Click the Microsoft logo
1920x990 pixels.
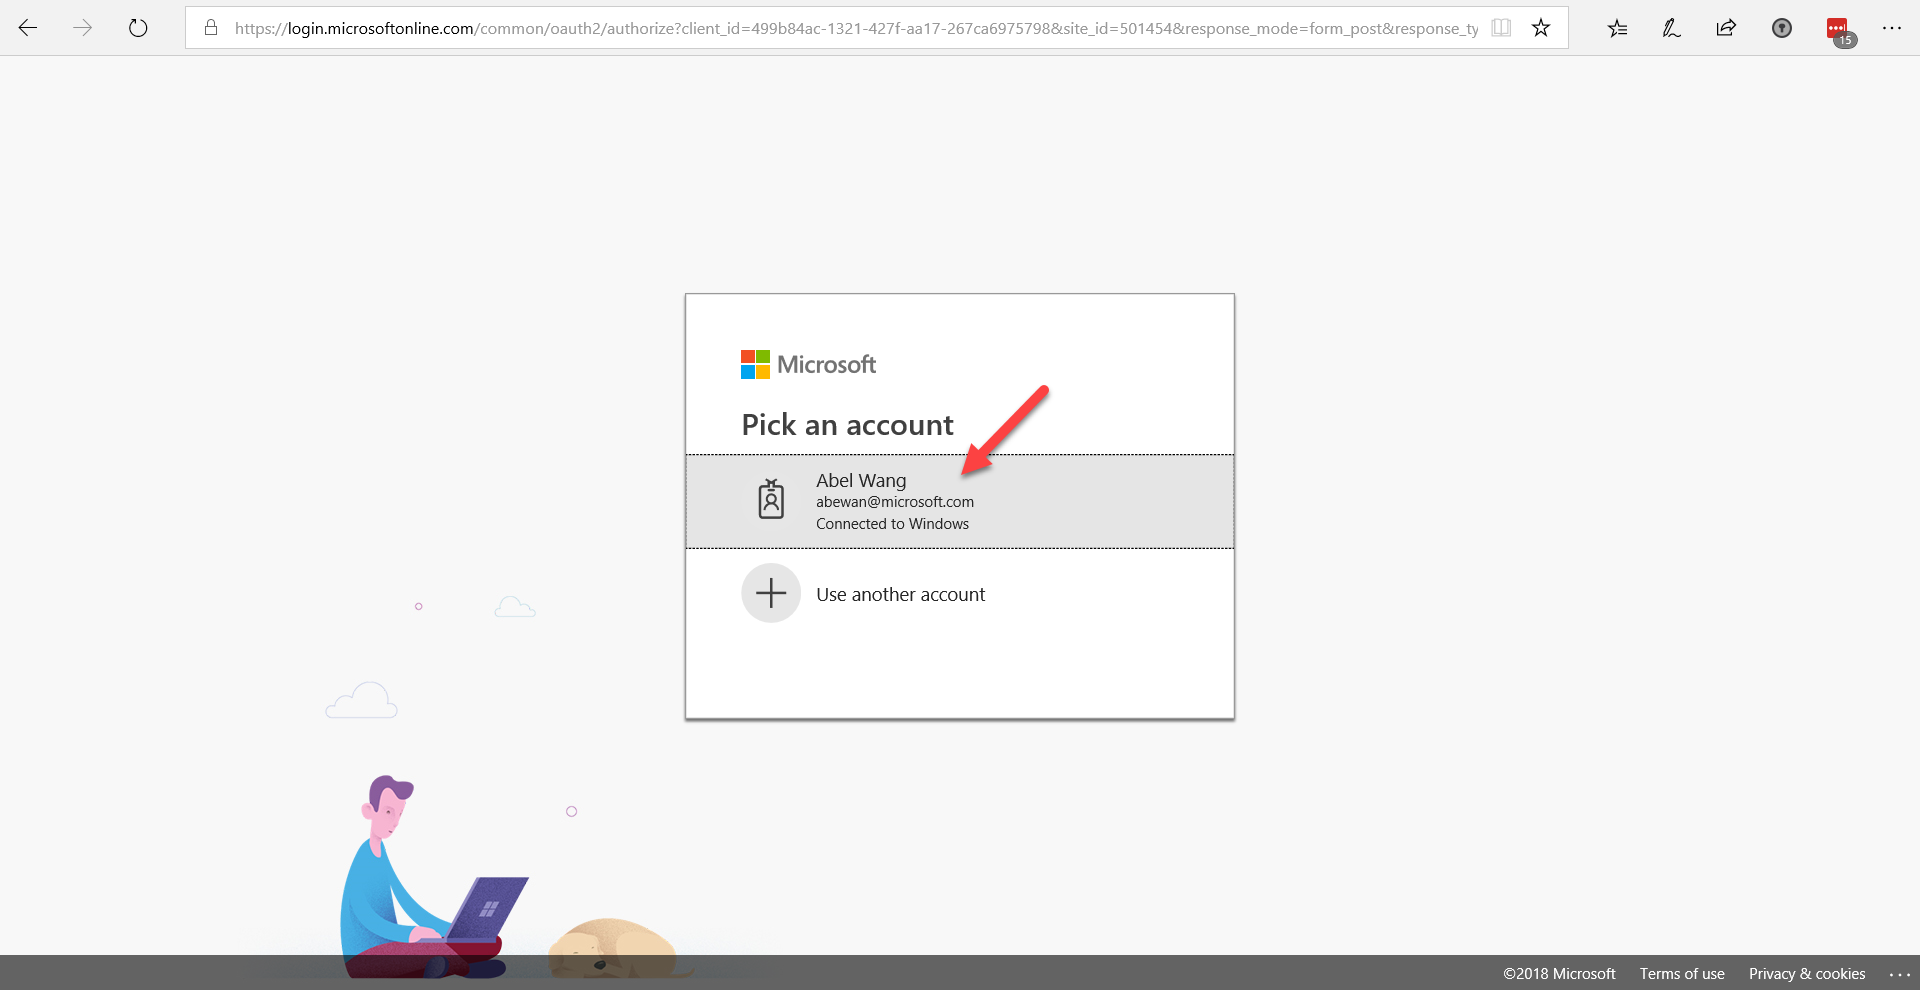pos(808,364)
